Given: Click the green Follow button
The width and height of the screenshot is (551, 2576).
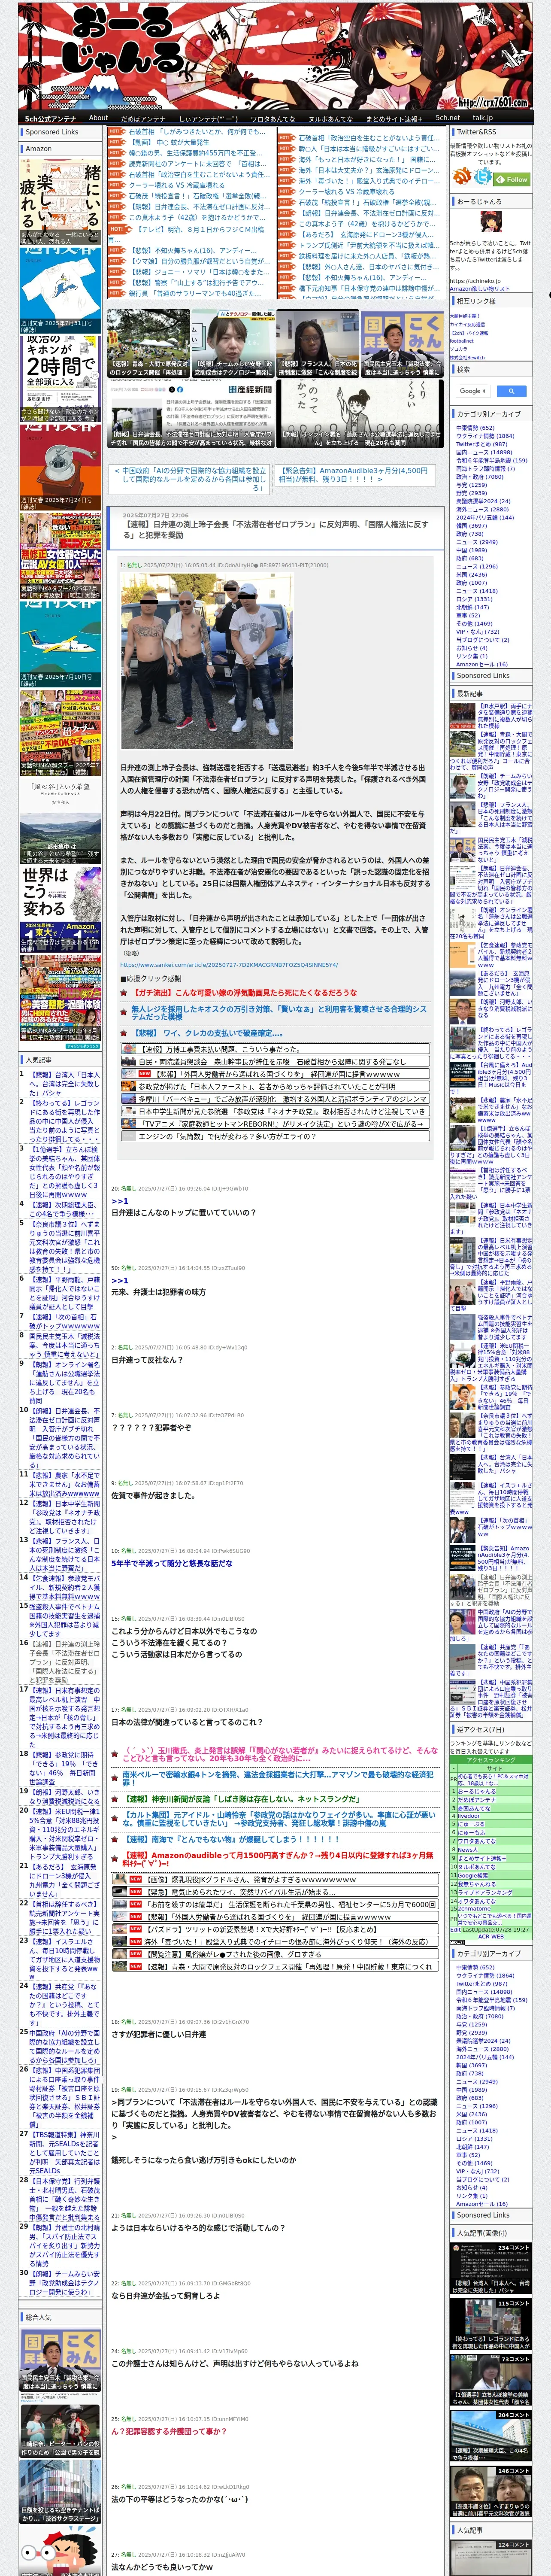Looking at the screenshot, I should pyautogui.click(x=512, y=179).
